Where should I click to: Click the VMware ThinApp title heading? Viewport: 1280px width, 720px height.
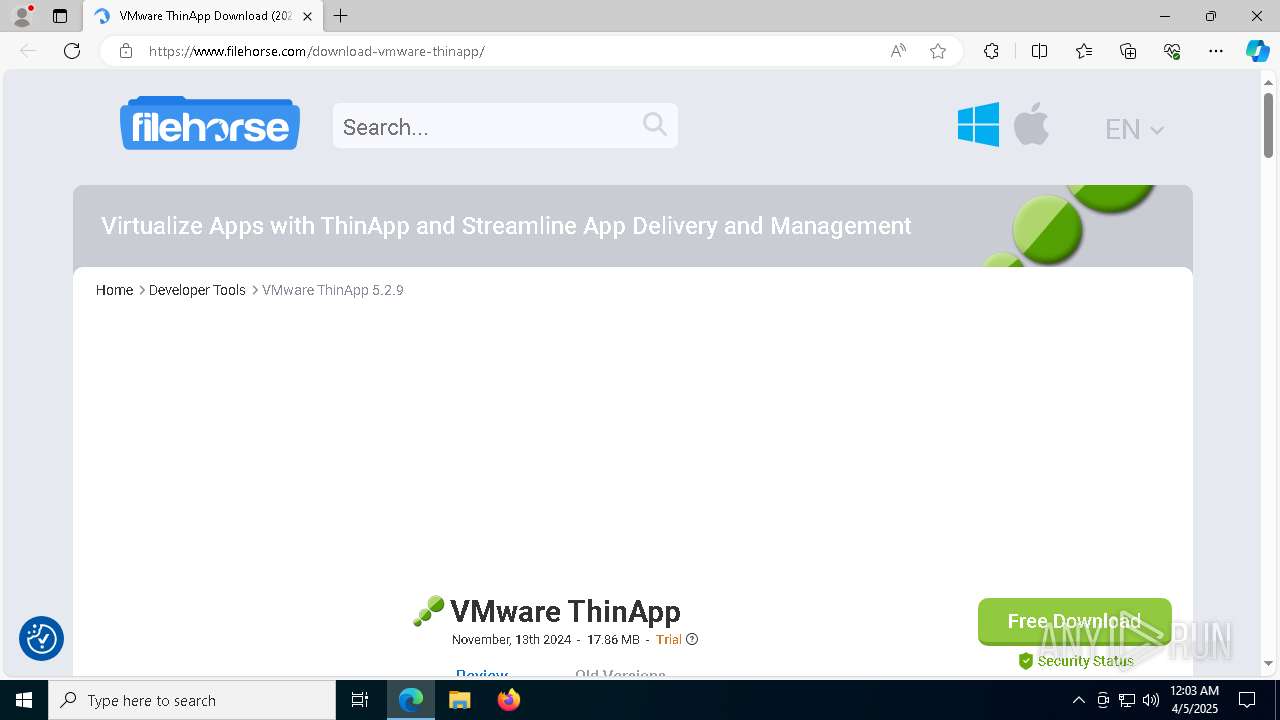[x=565, y=611]
